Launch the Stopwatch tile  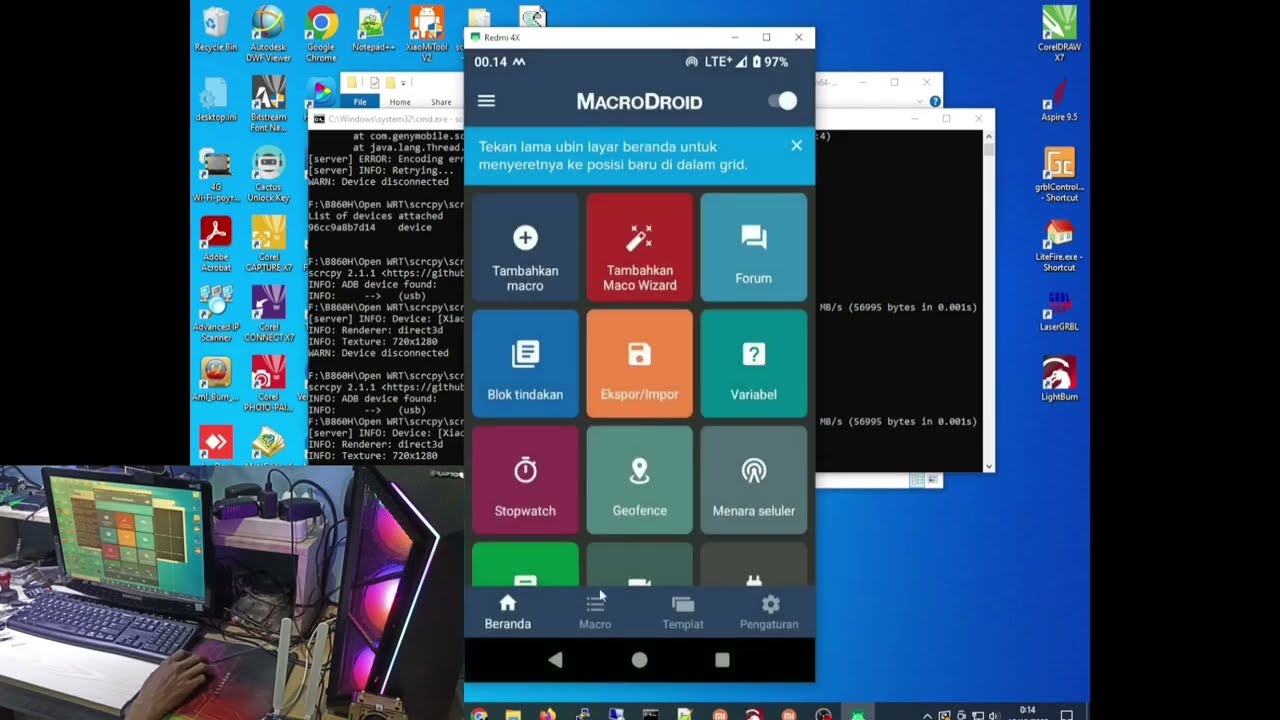click(525, 480)
